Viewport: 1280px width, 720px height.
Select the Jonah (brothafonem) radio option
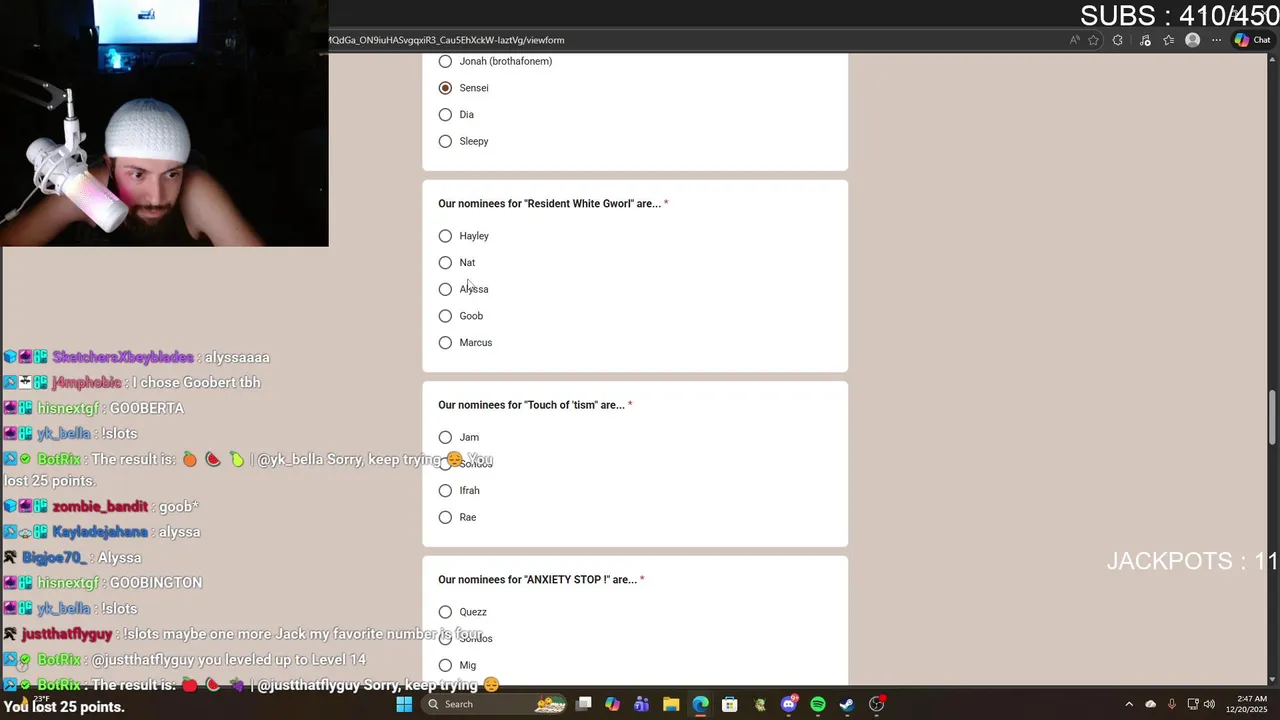pos(445,61)
